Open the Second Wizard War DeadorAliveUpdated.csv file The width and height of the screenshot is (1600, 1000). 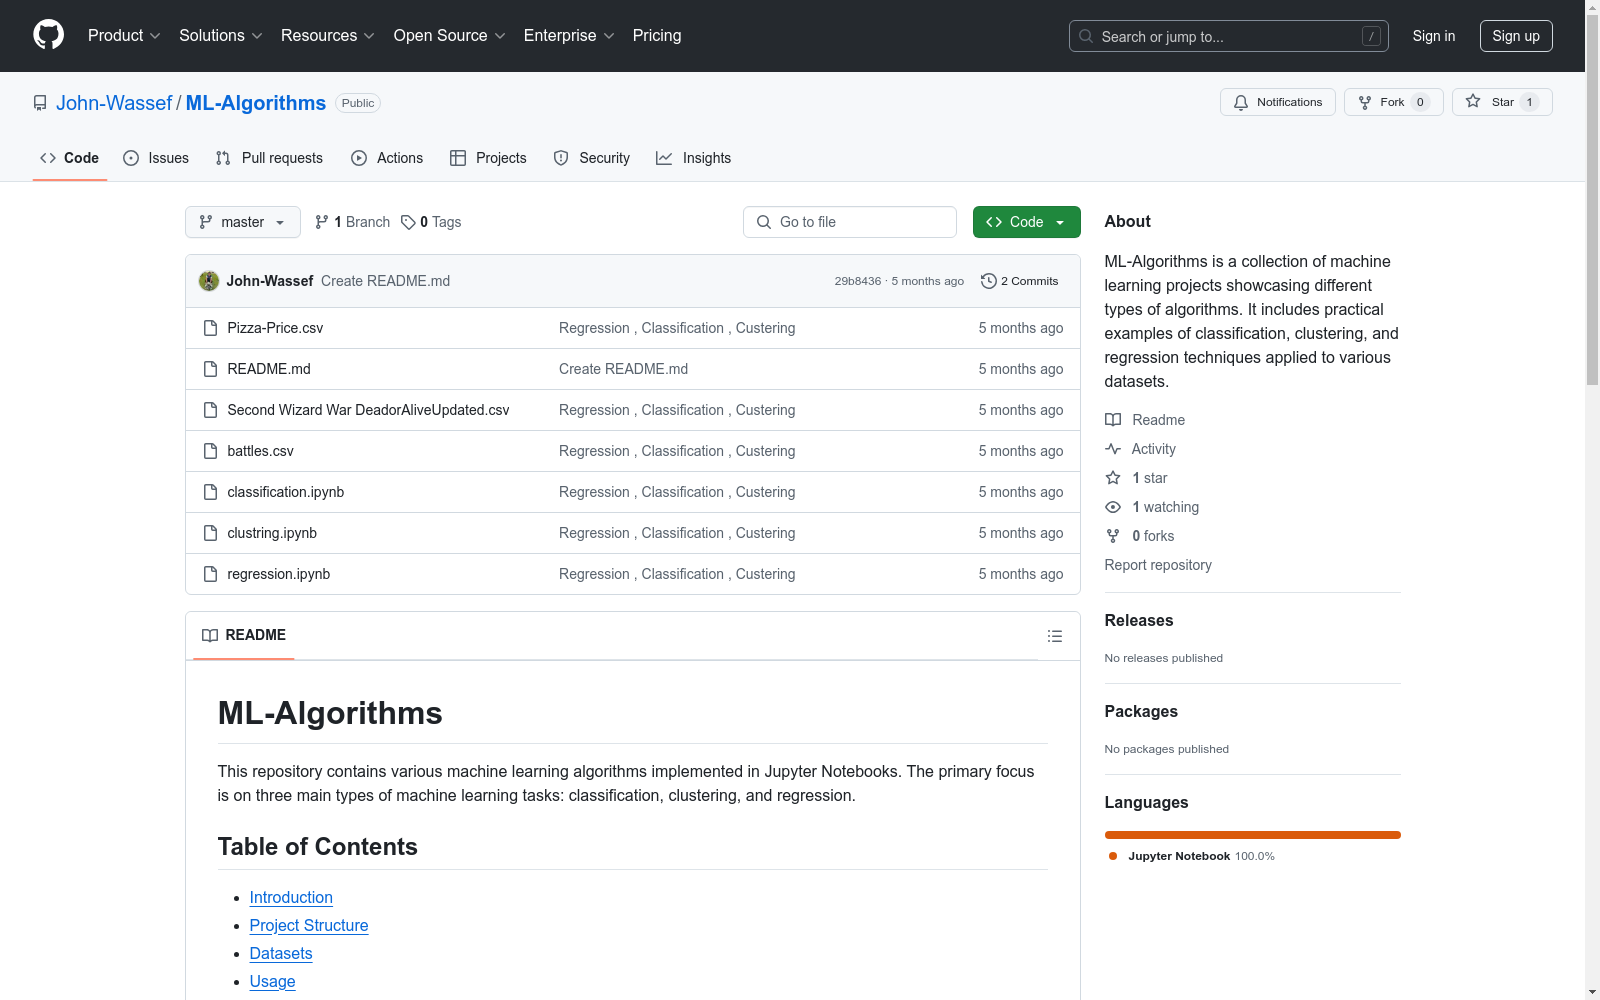[368, 410]
